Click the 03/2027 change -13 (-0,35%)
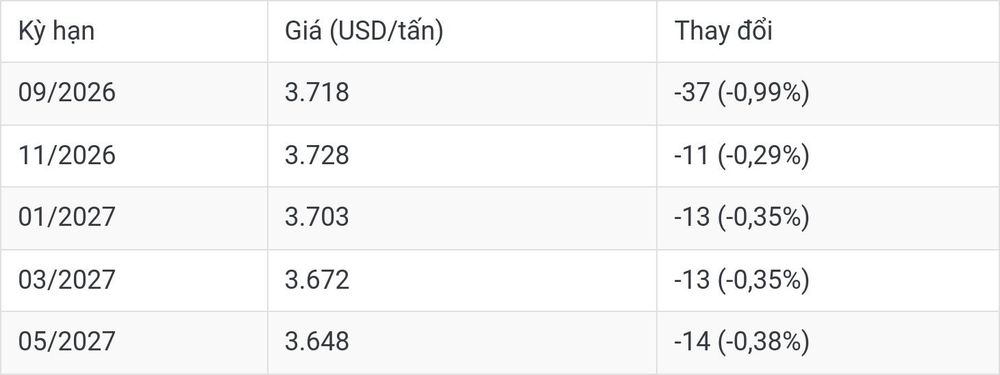Viewport: 1000px width, 375px height. [742, 280]
